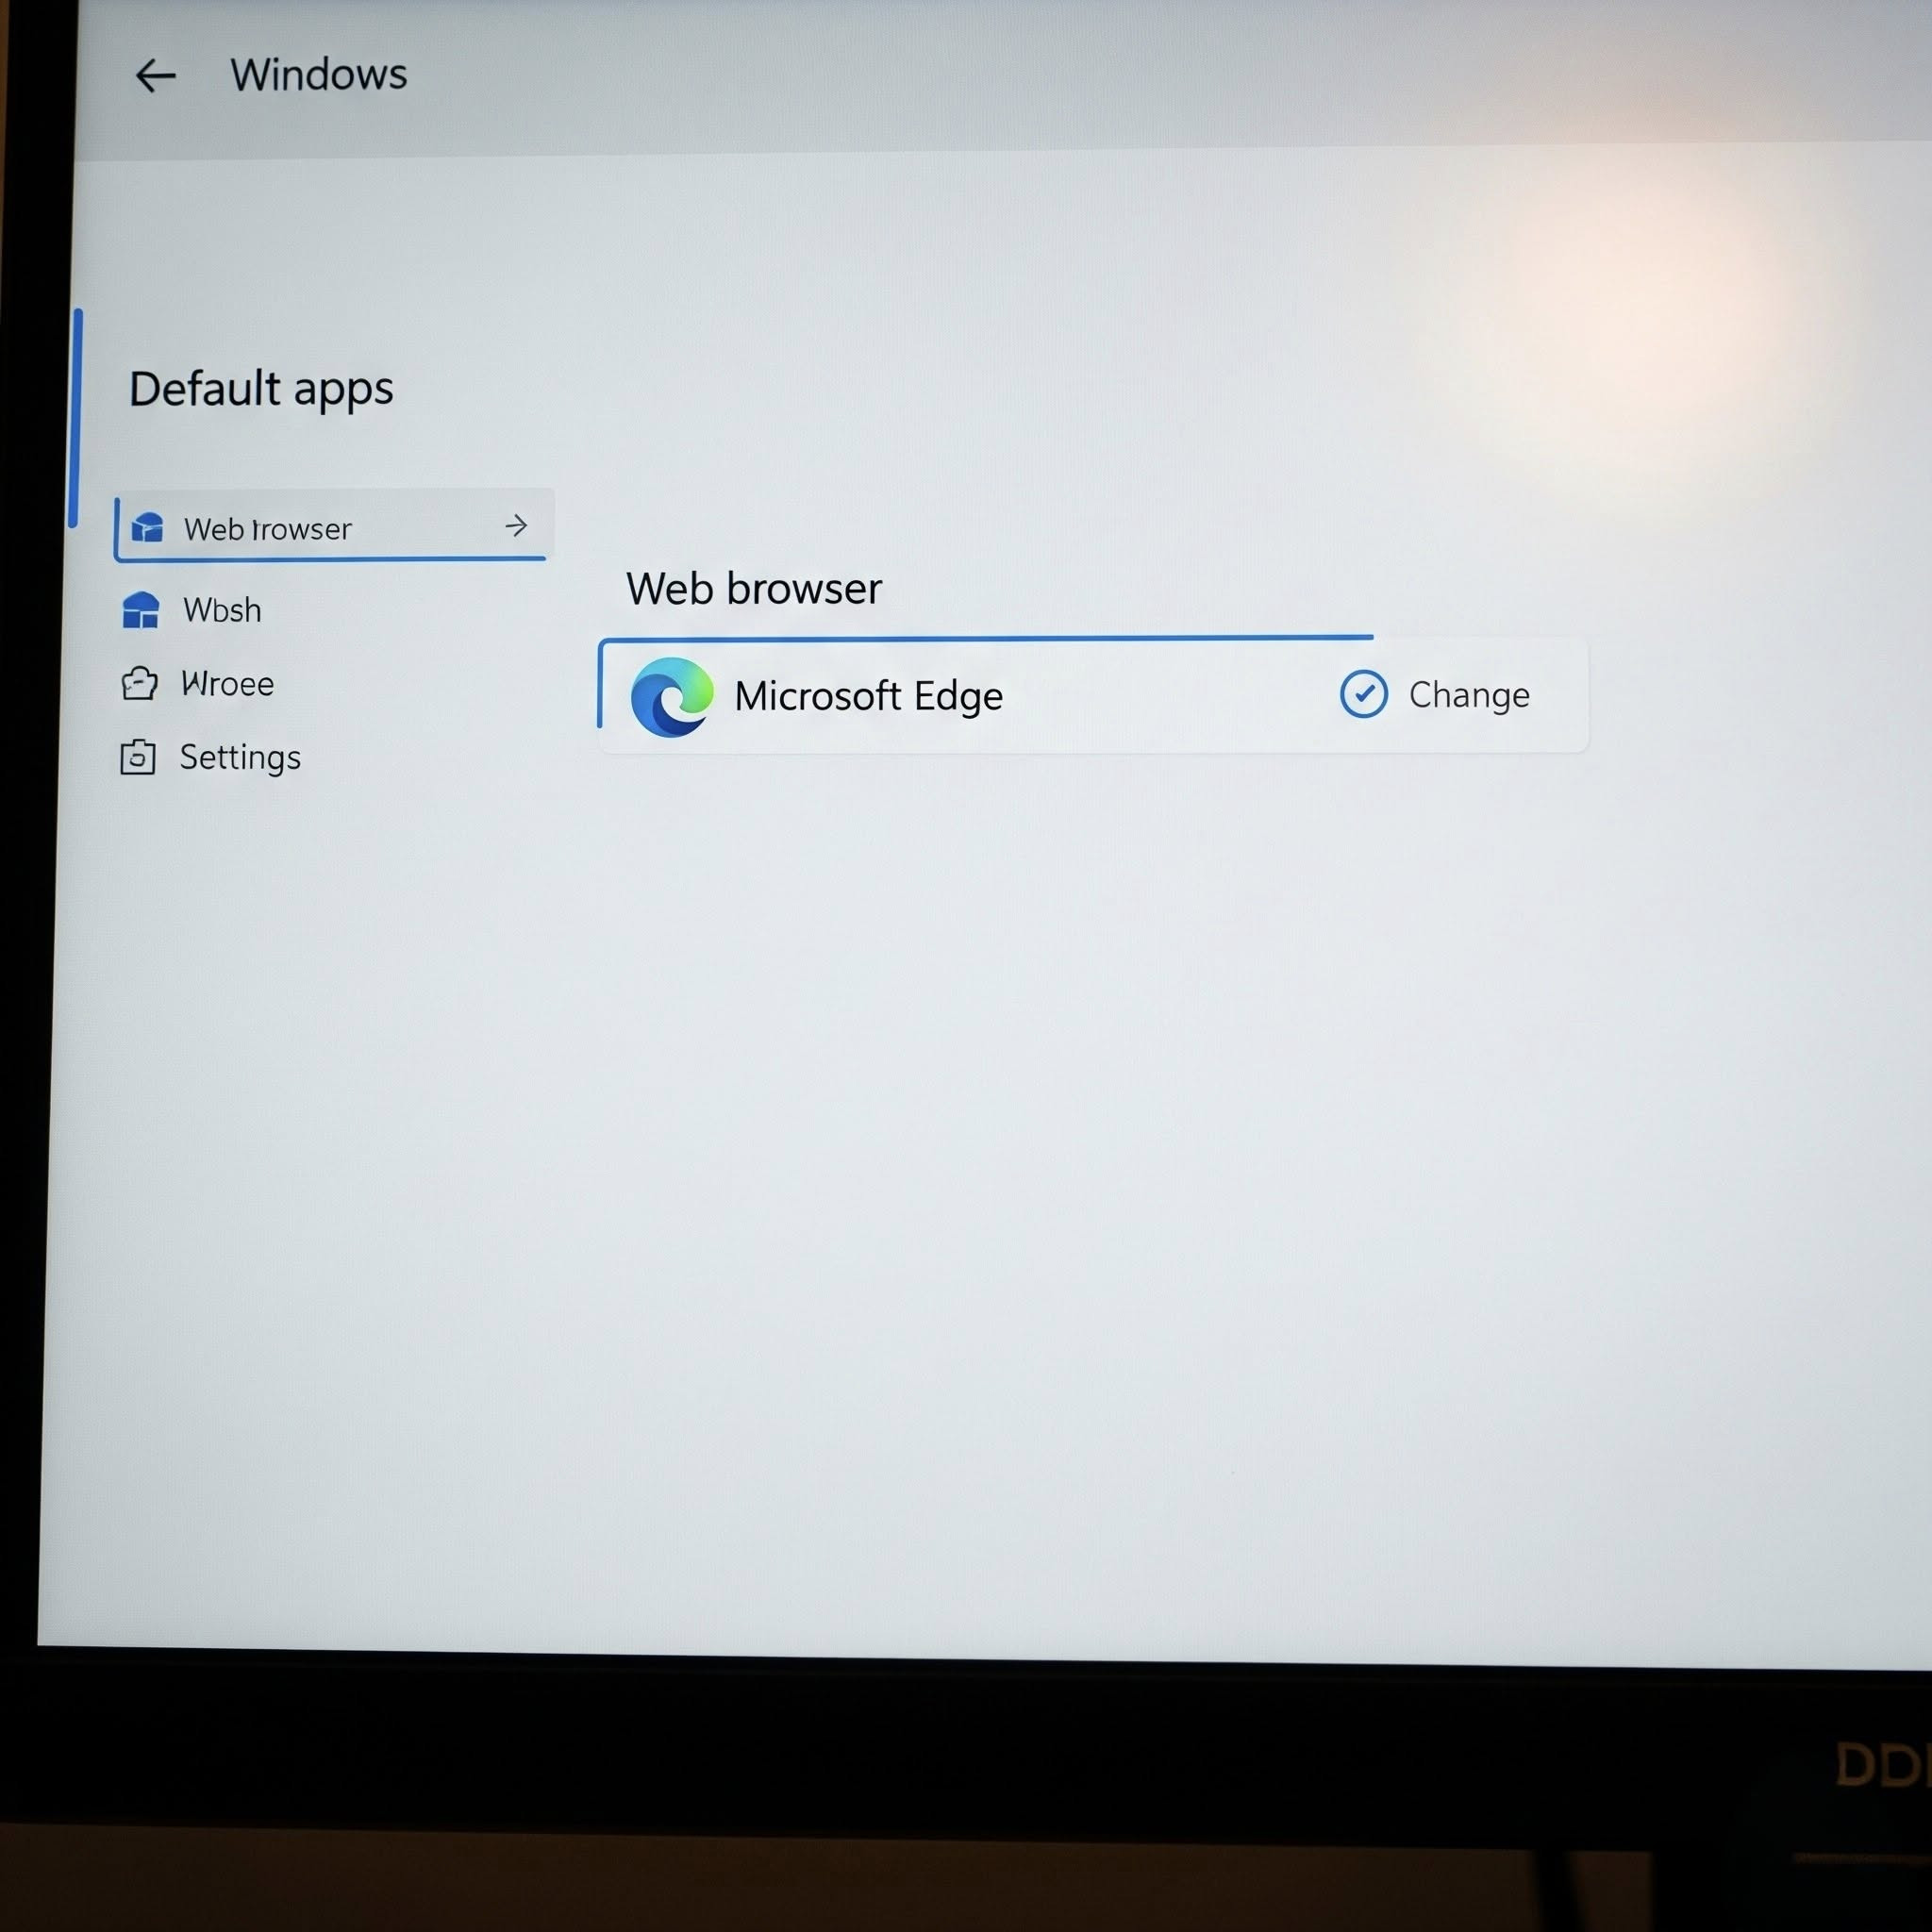This screenshot has height=1932, width=1932.
Task: Open the Settings sidebar item
Action: point(211,758)
